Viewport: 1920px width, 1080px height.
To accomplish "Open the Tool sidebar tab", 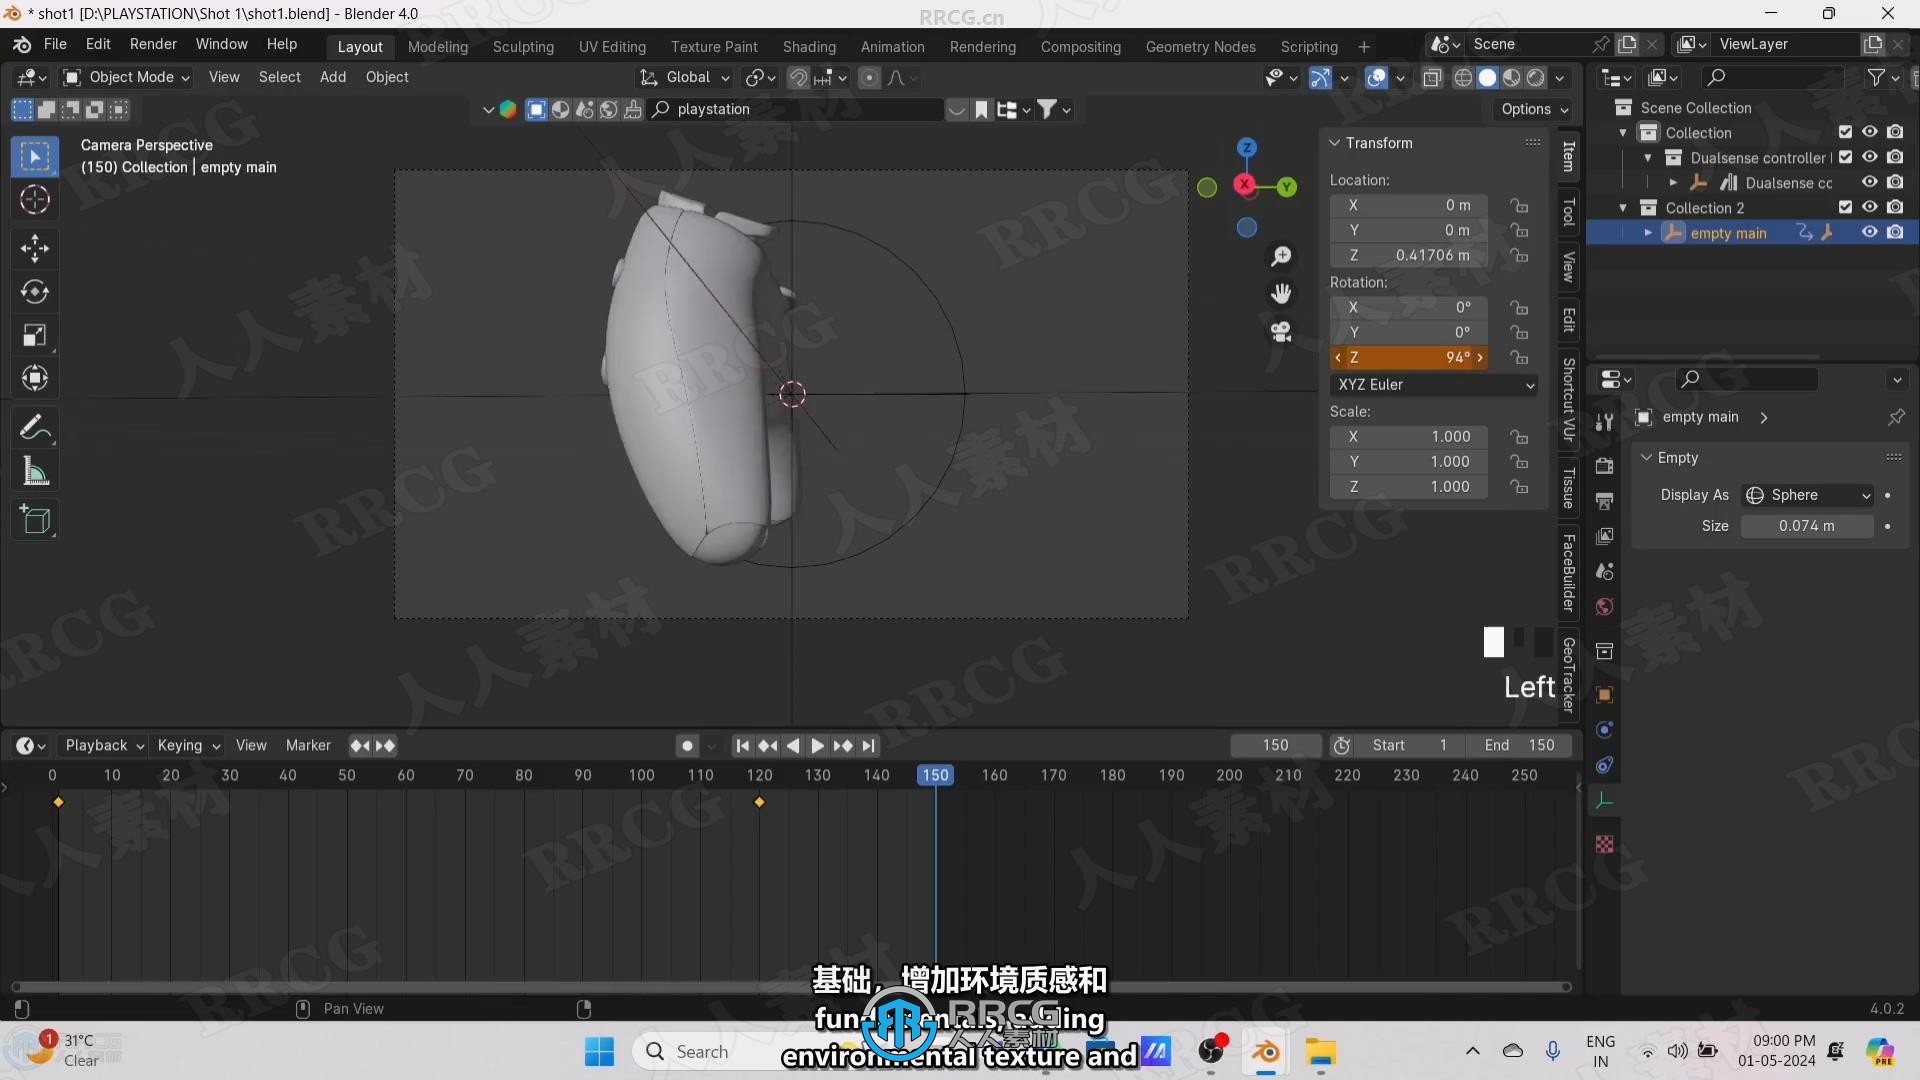I will tap(1568, 212).
